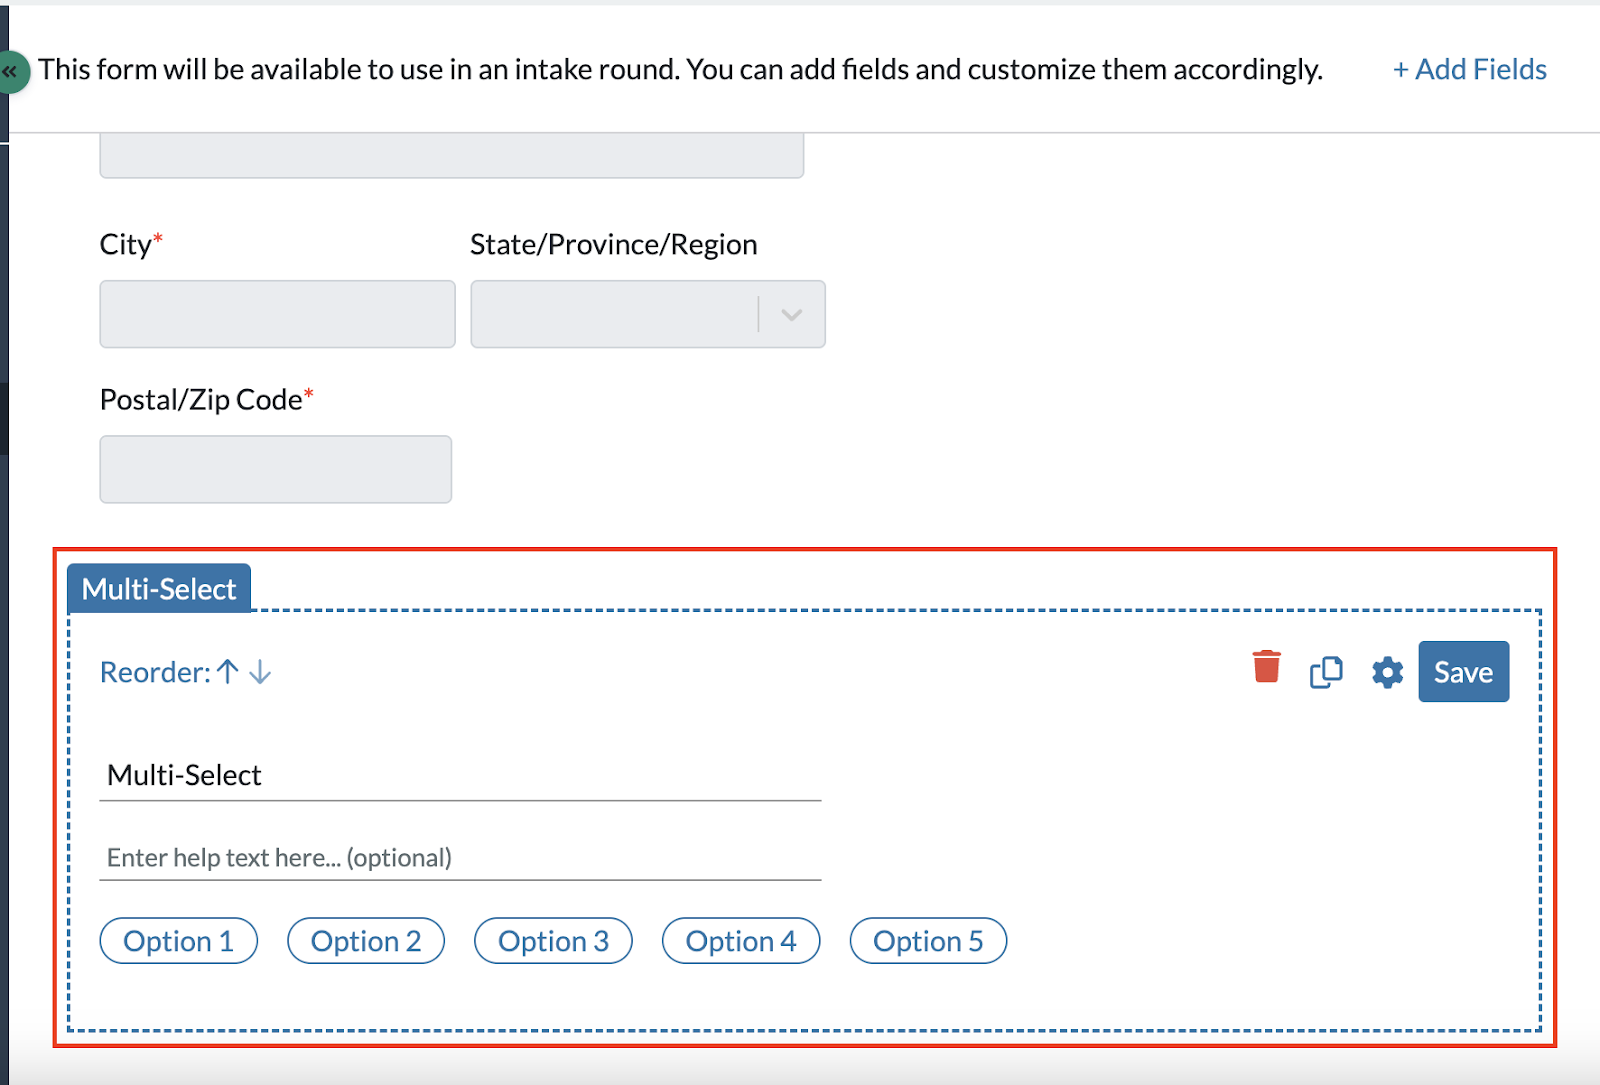The height and width of the screenshot is (1085, 1600).
Task: Click the Reorder label in the field editor
Action: click(152, 671)
